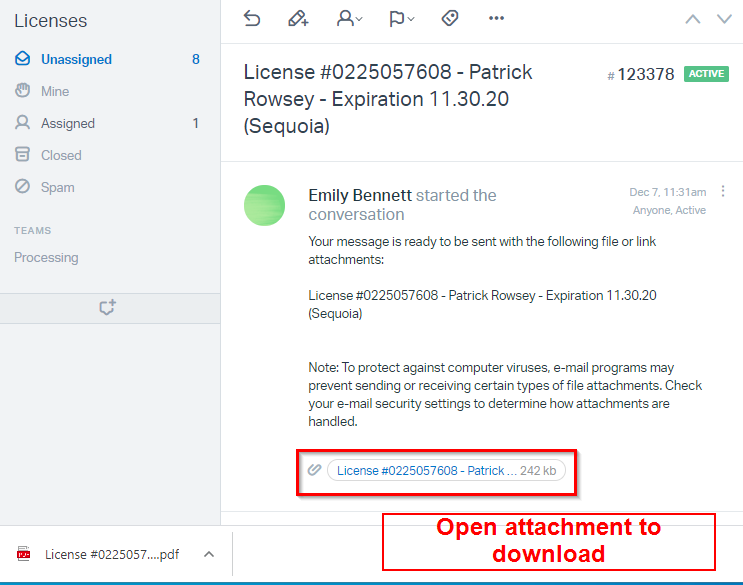Open the message's vertical dots menu
The image size is (743, 585).
pos(723,191)
